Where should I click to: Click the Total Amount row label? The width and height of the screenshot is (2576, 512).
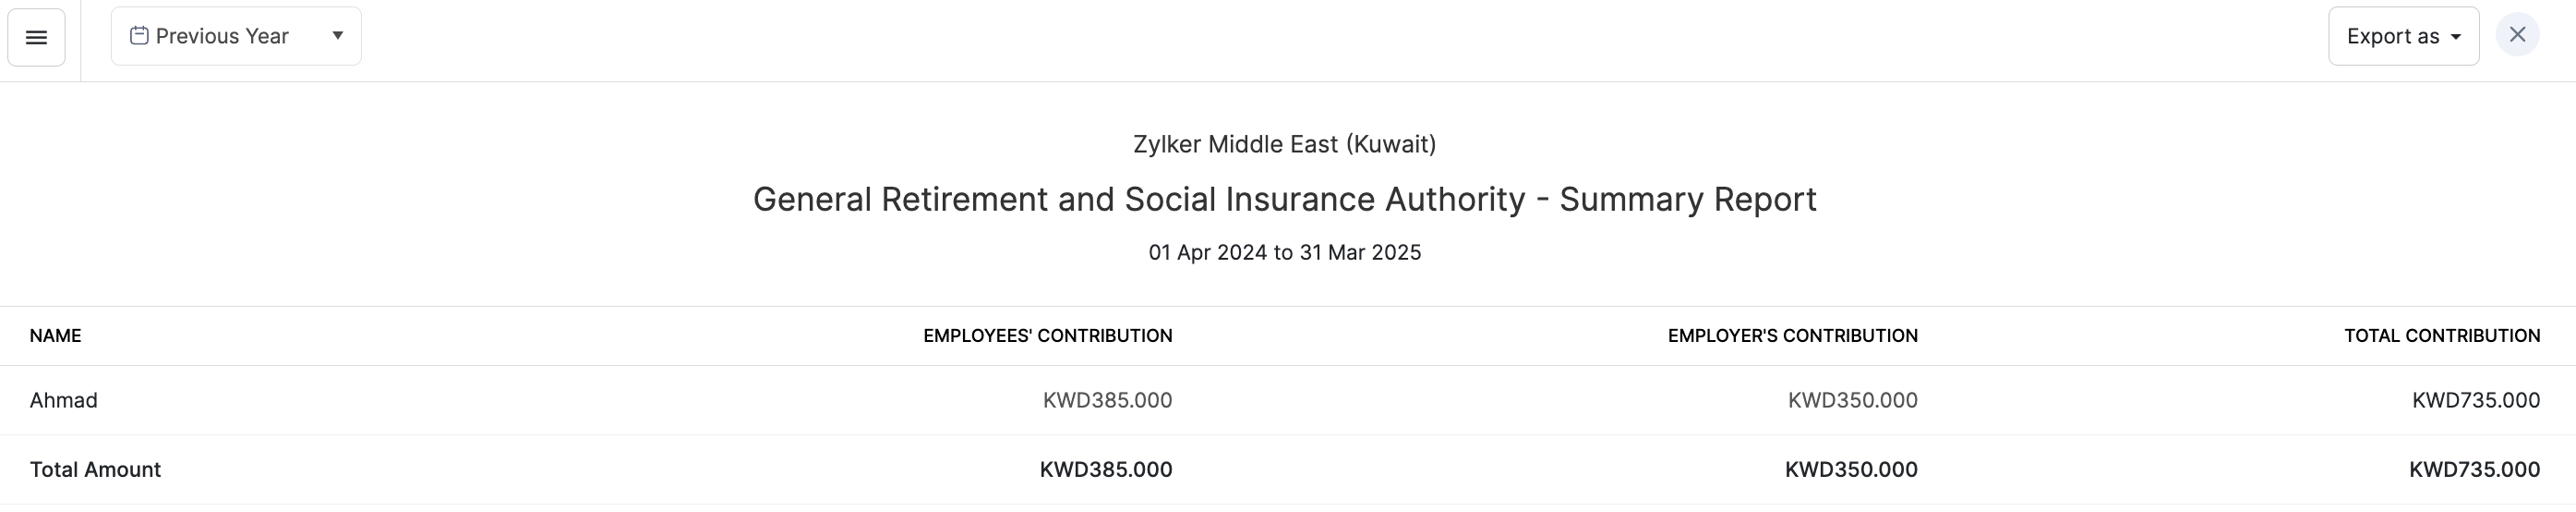click(95, 469)
